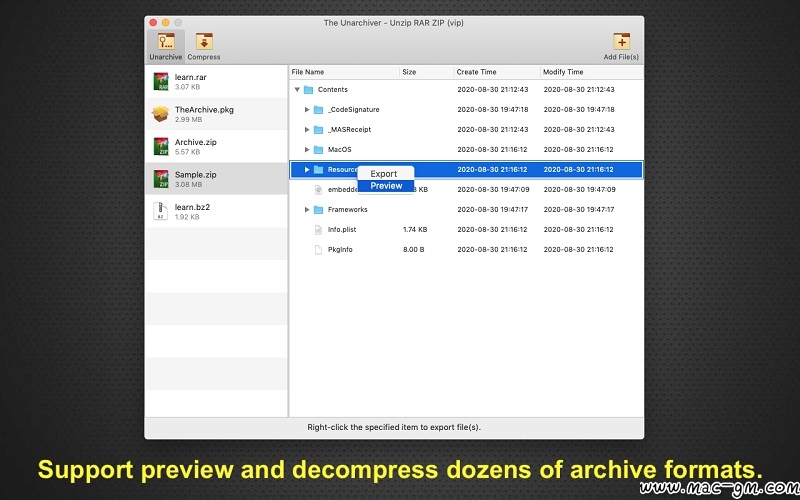Select the learn.bz2 file icon
Screen dimensions: 800x500
161,211
